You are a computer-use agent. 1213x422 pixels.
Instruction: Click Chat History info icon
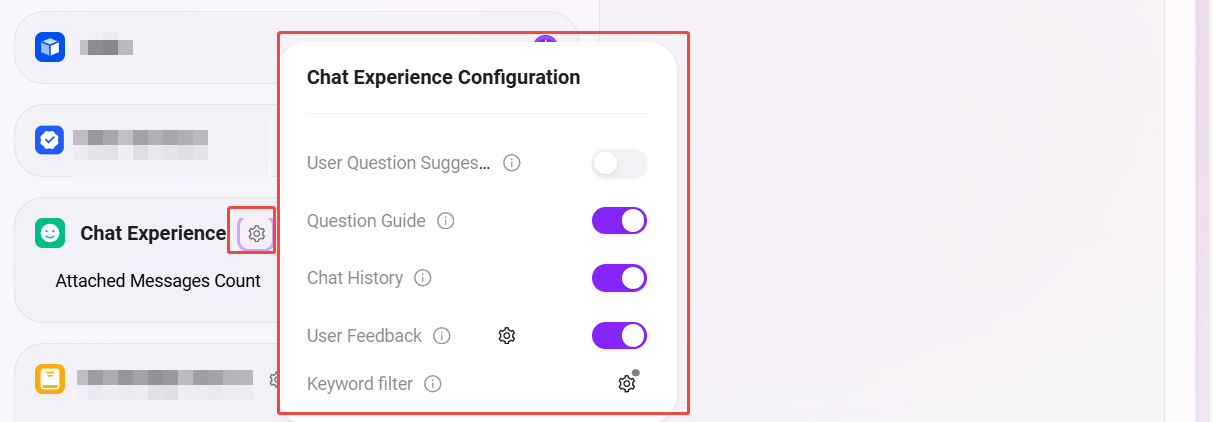(423, 278)
